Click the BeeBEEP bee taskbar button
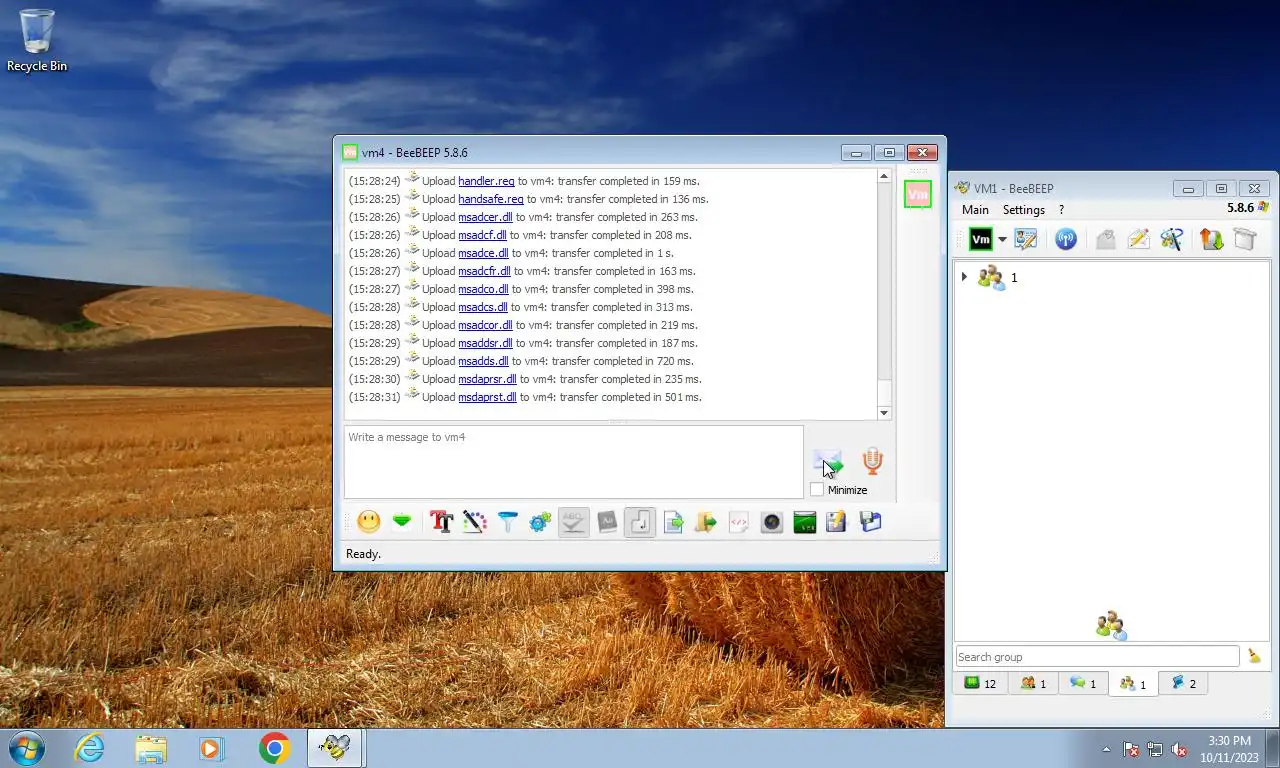This screenshot has height=768, width=1280. click(x=334, y=748)
